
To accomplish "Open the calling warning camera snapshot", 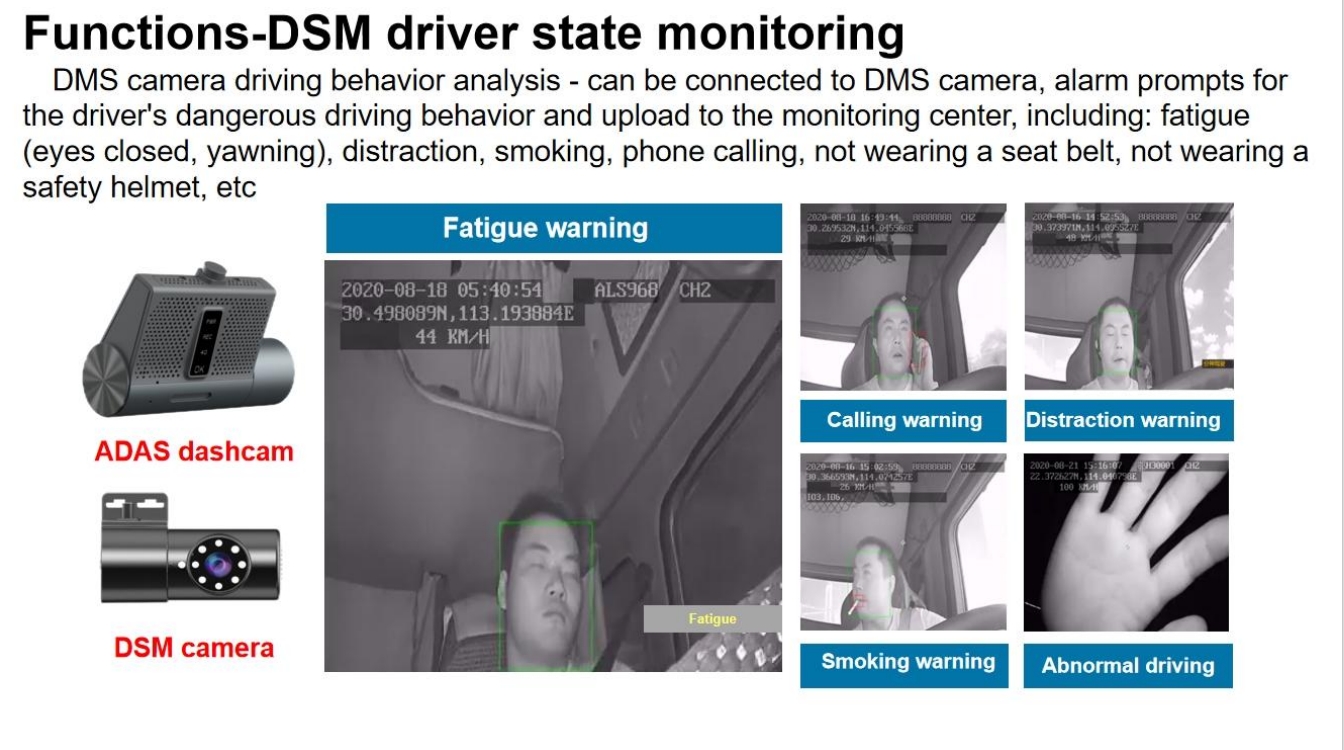I will [903, 297].
